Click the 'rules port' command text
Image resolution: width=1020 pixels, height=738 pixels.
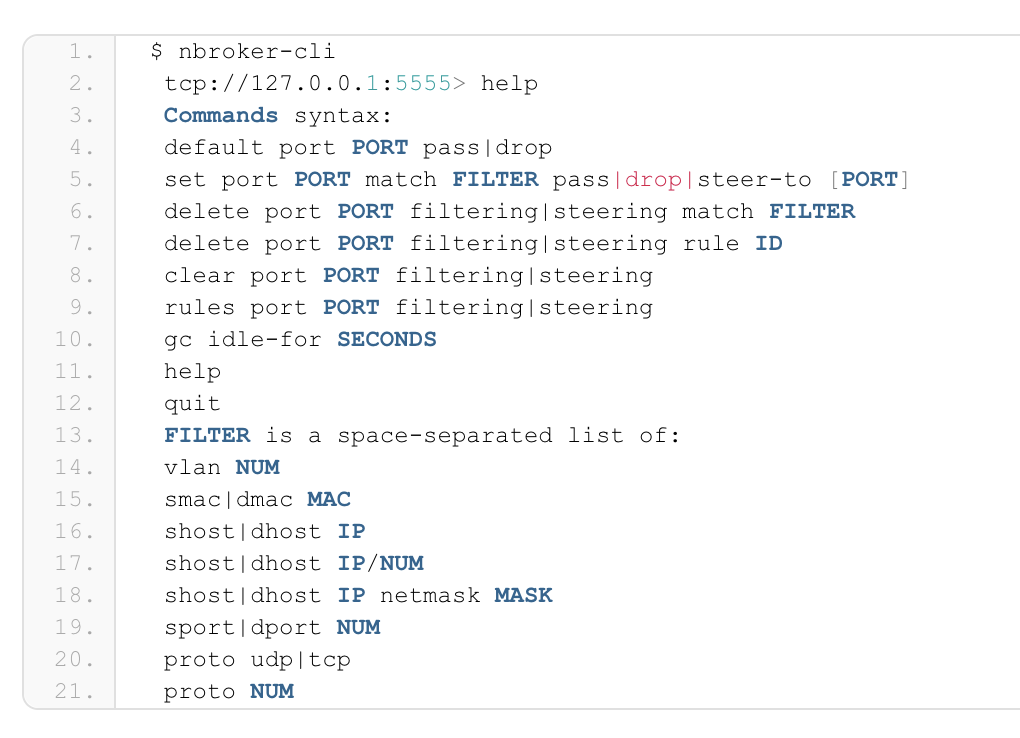236,308
